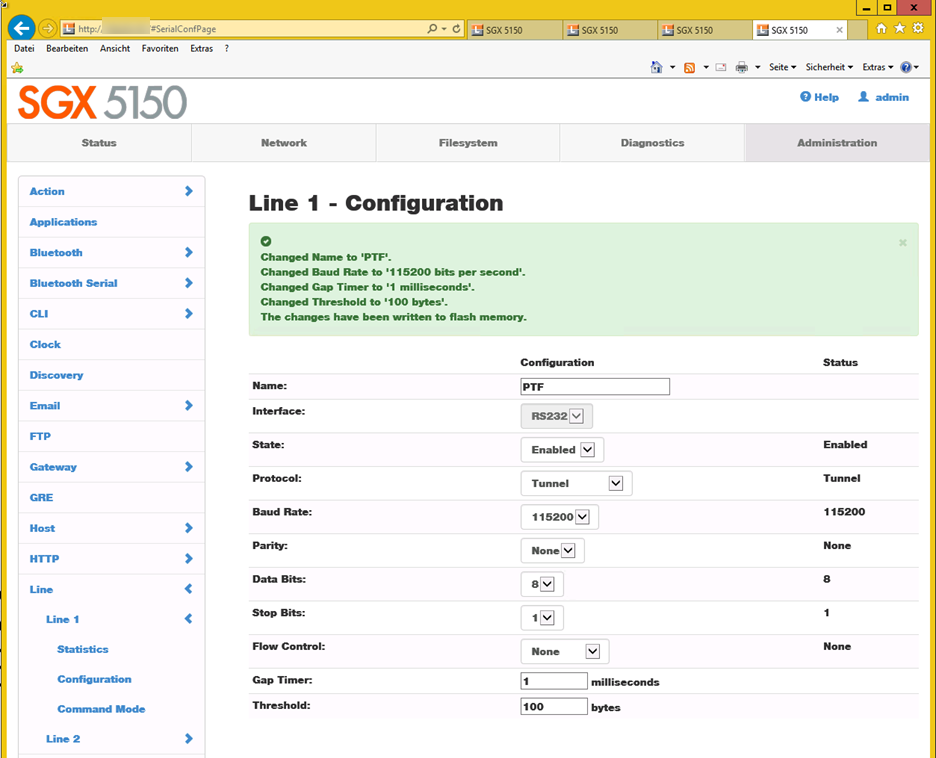Switch to the Status tab

click(x=99, y=143)
